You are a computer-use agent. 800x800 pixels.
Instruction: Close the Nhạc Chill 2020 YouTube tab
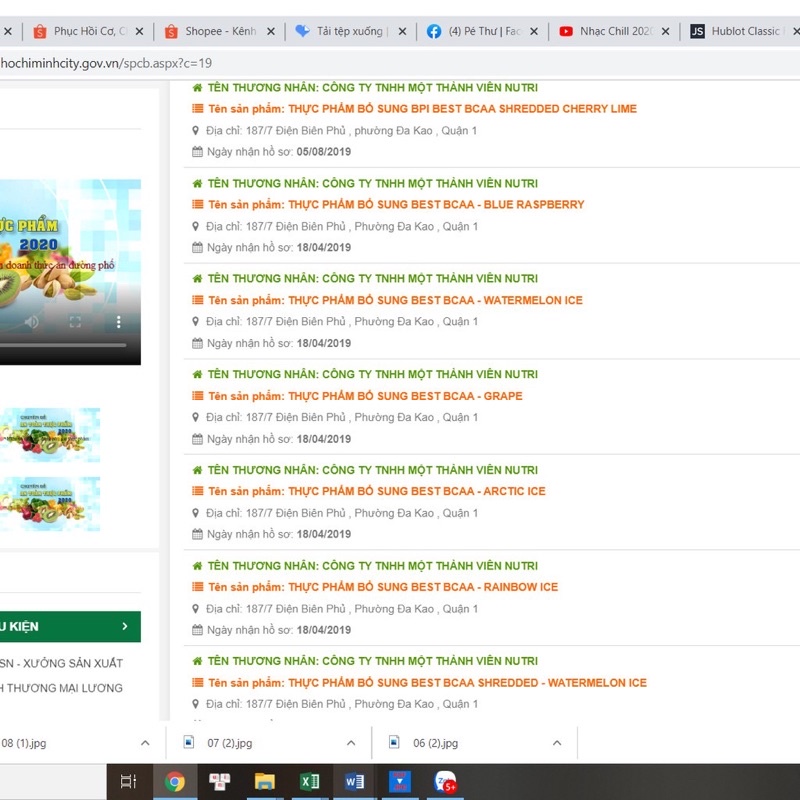point(665,32)
